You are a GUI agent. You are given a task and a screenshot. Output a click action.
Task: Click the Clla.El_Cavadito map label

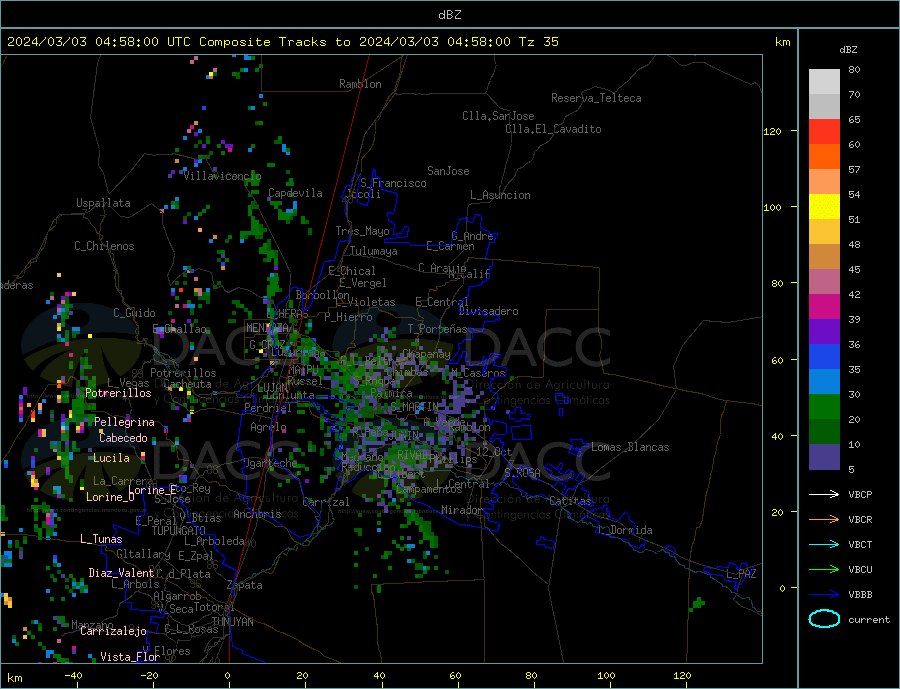click(x=553, y=129)
